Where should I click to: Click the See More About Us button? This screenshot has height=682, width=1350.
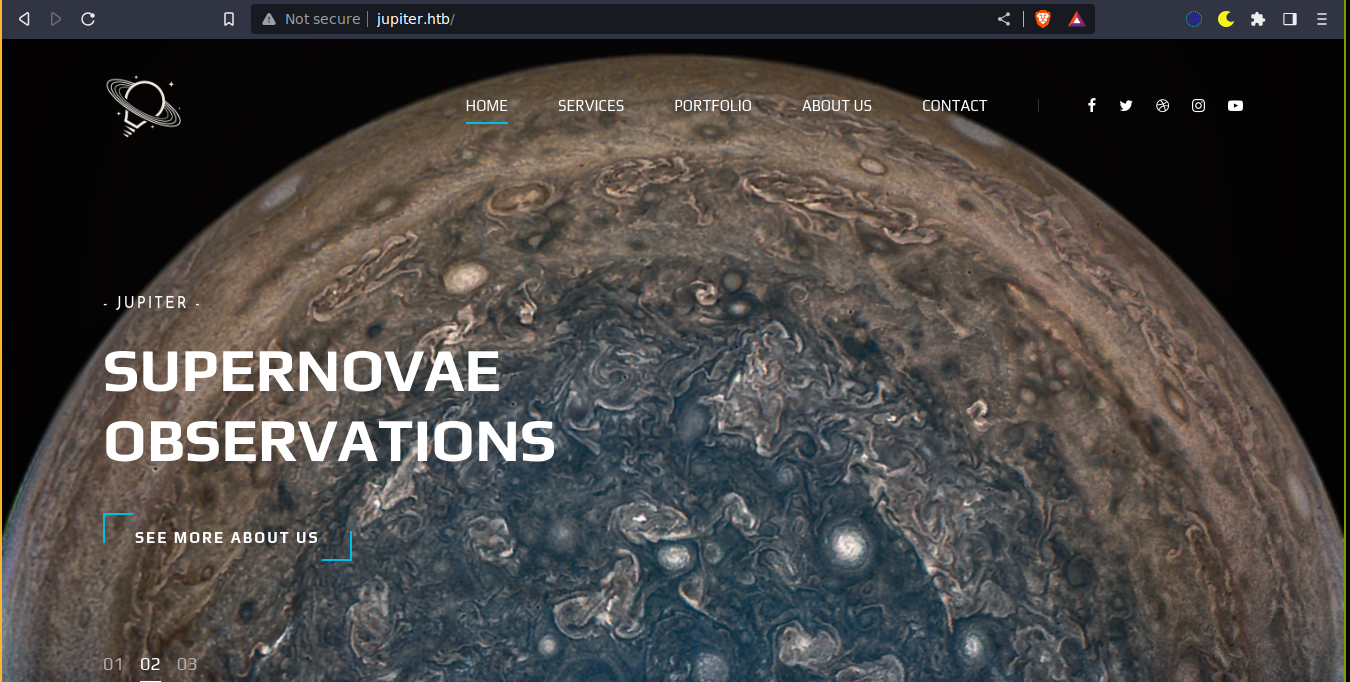point(227,538)
